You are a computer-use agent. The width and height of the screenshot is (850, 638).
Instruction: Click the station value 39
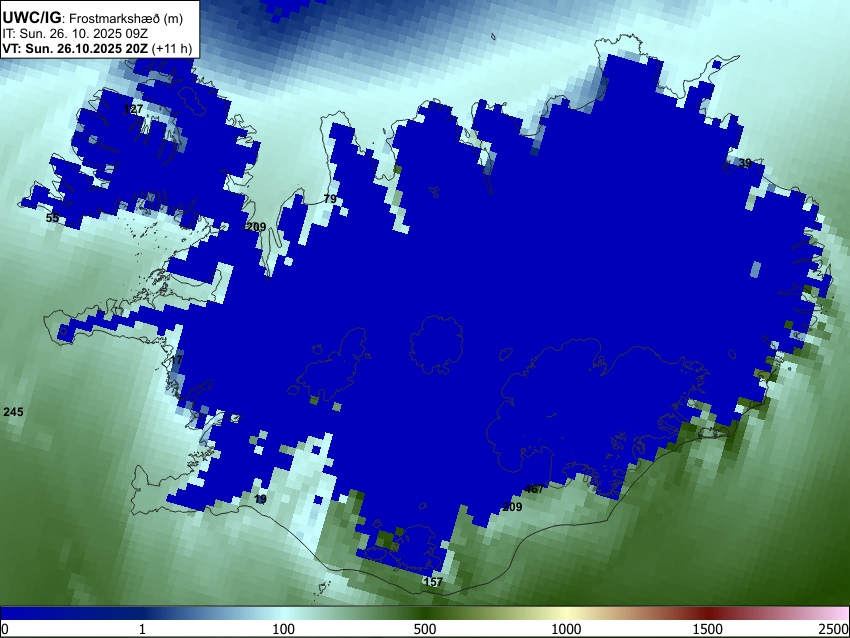pyautogui.click(x=745, y=163)
